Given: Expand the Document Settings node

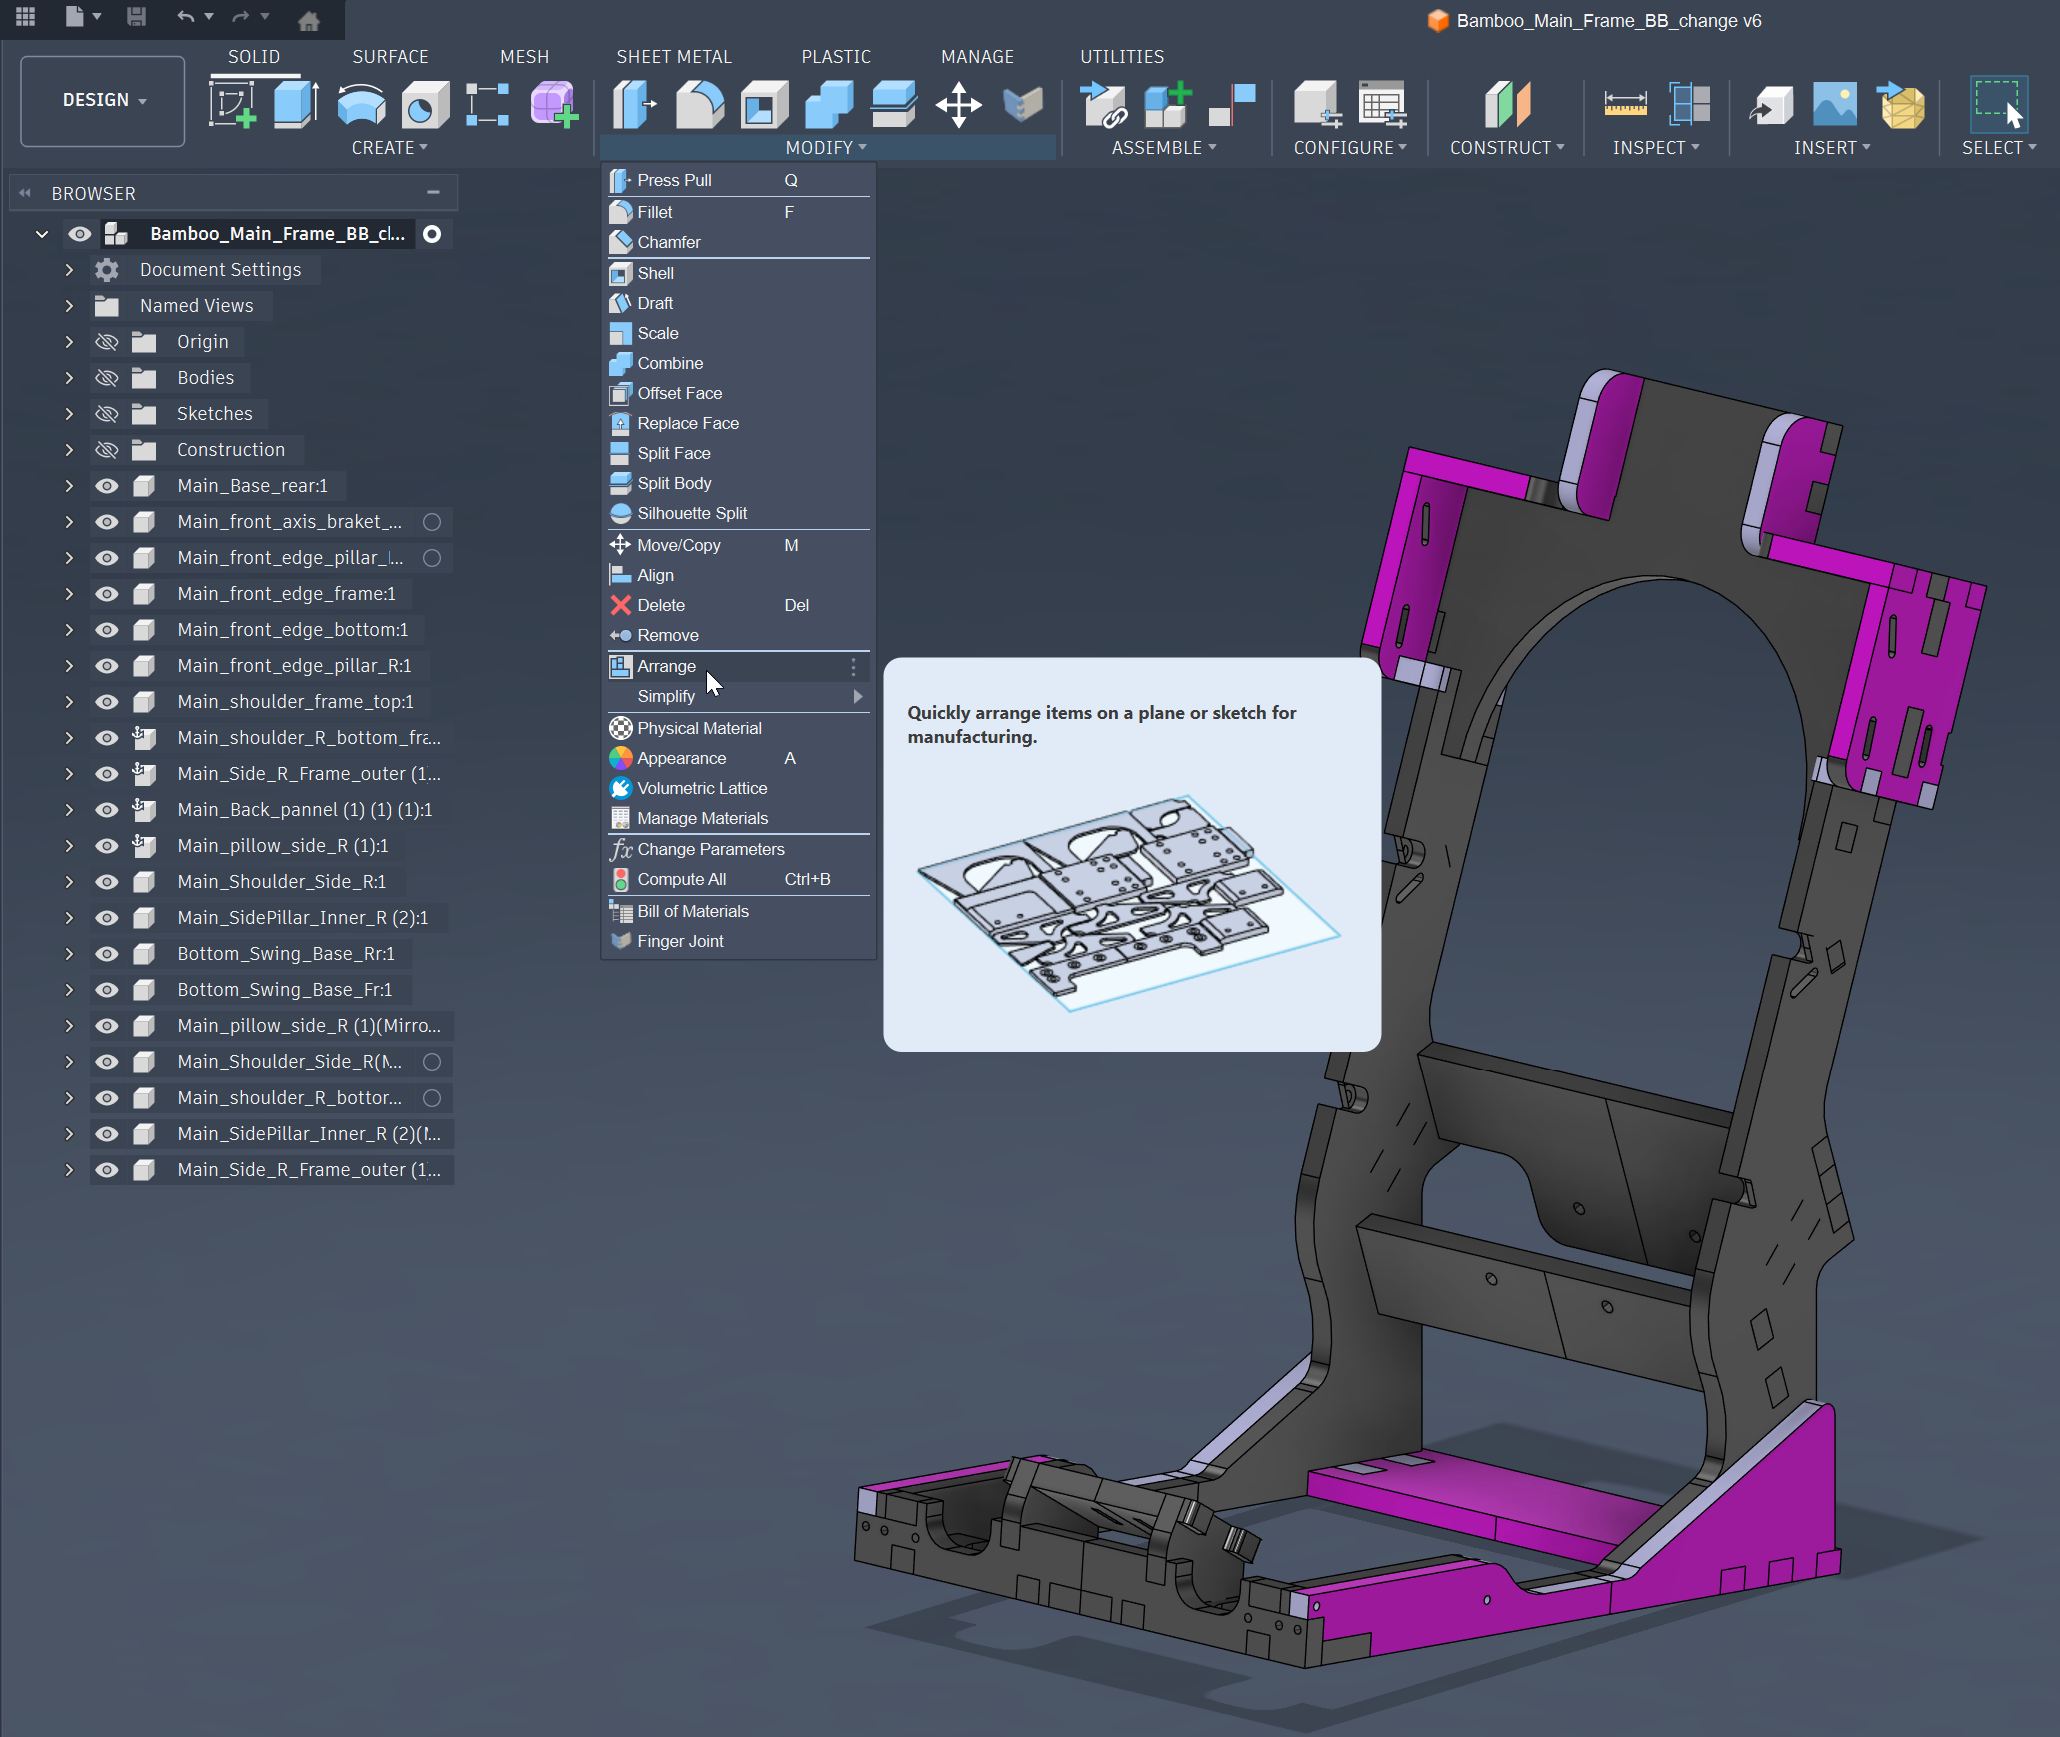Looking at the screenshot, I should 69,270.
